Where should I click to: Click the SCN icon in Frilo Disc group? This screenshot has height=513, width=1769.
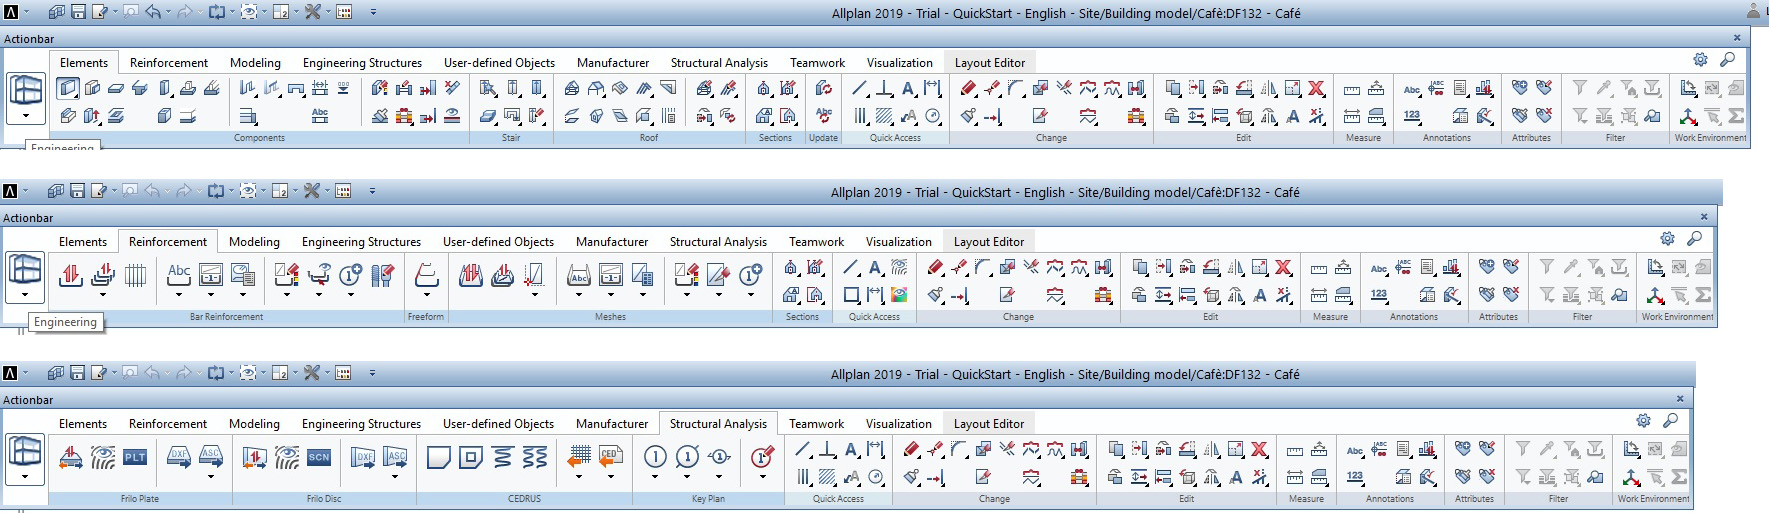pos(319,457)
